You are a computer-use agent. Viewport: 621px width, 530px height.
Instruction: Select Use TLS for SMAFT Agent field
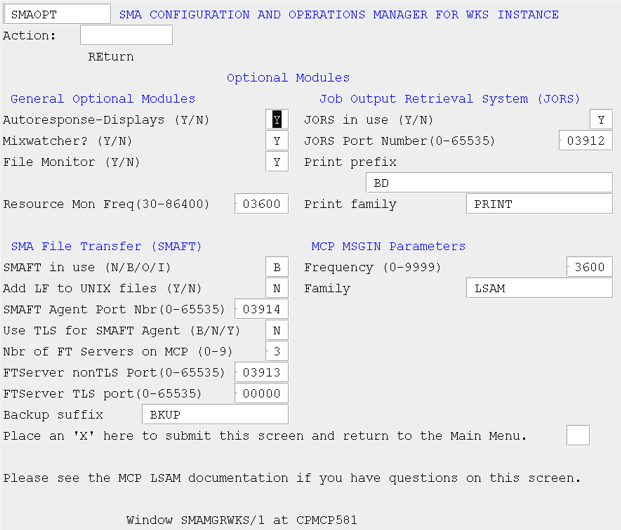[x=277, y=330]
